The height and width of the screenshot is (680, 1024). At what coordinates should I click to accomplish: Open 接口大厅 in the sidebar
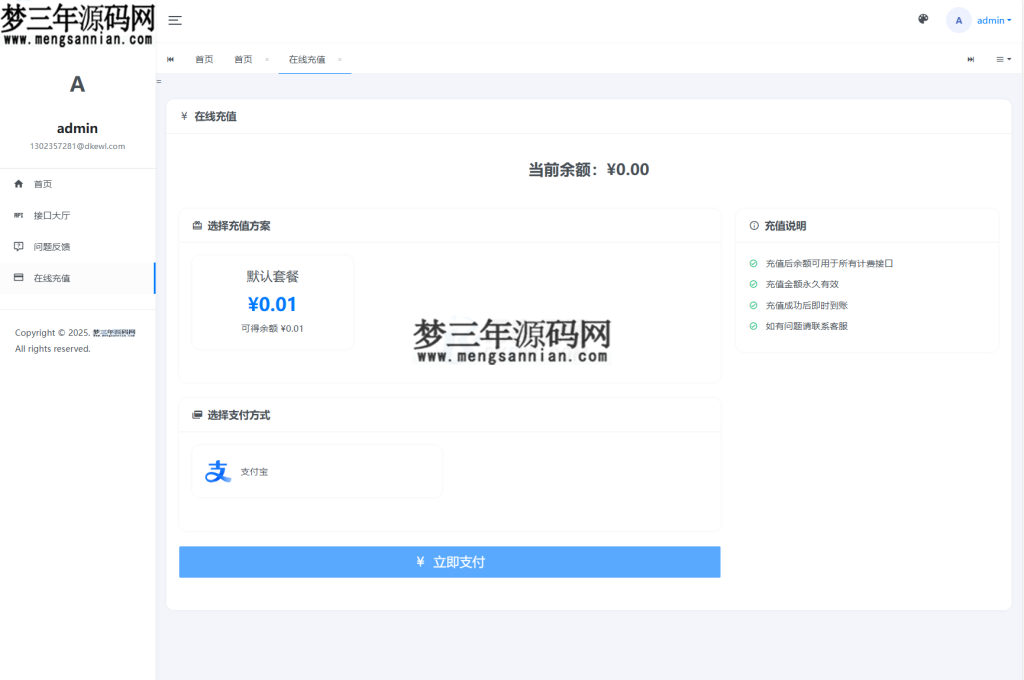point(78,216)
